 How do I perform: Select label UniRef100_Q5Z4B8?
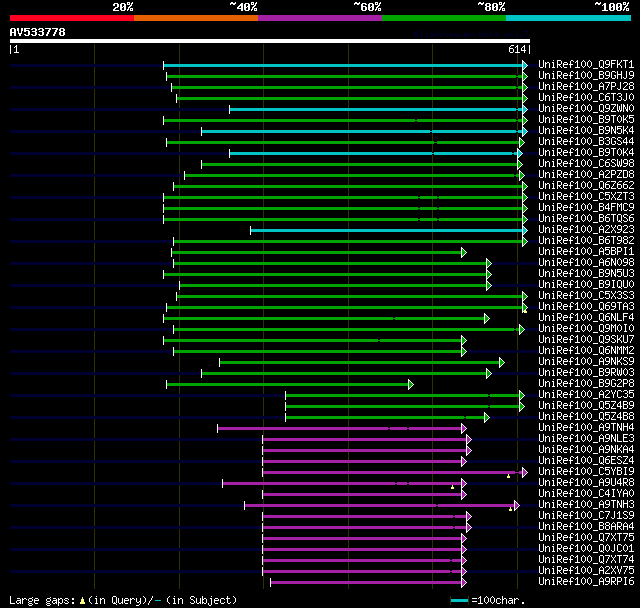[x=586, y=417]
